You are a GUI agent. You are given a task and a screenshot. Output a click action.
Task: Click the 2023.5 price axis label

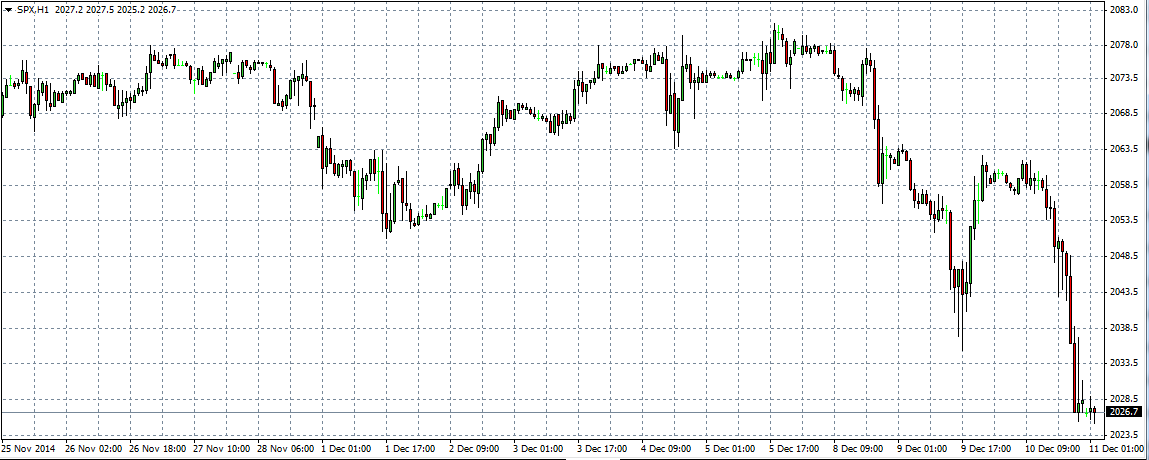pyautogui.click(x=1124, y=435)
